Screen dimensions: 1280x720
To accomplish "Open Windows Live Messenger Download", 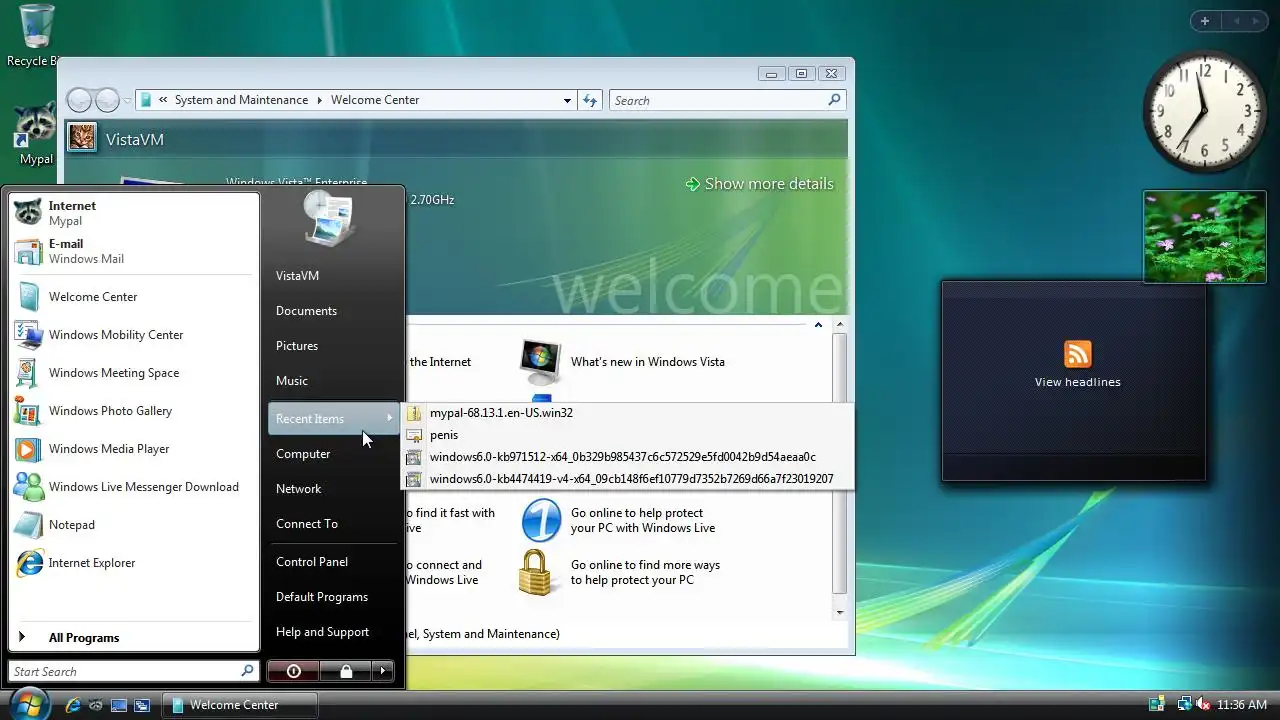I will pyautogui.click(x=134, y=487).
